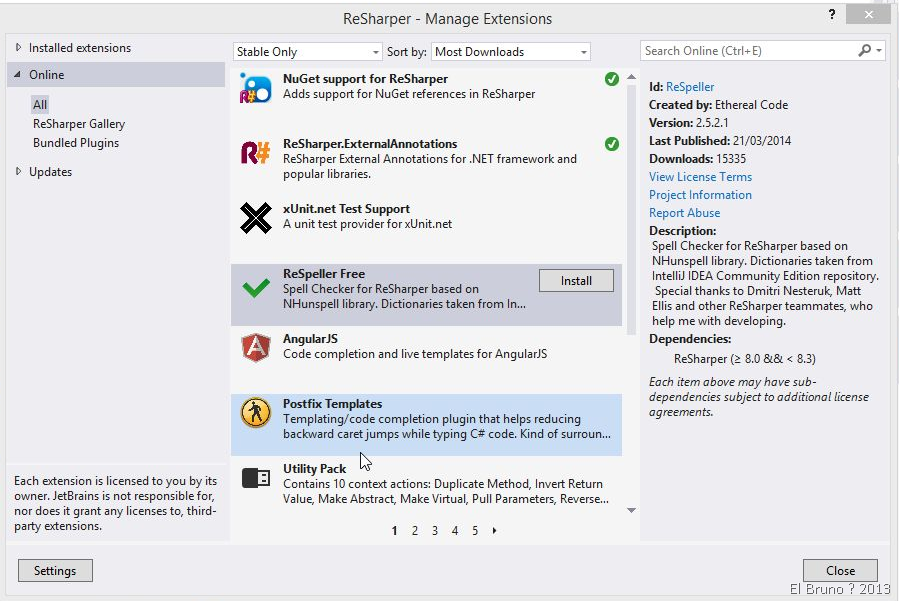Open the Most Downloads sort dropdown

pos(510,52)
